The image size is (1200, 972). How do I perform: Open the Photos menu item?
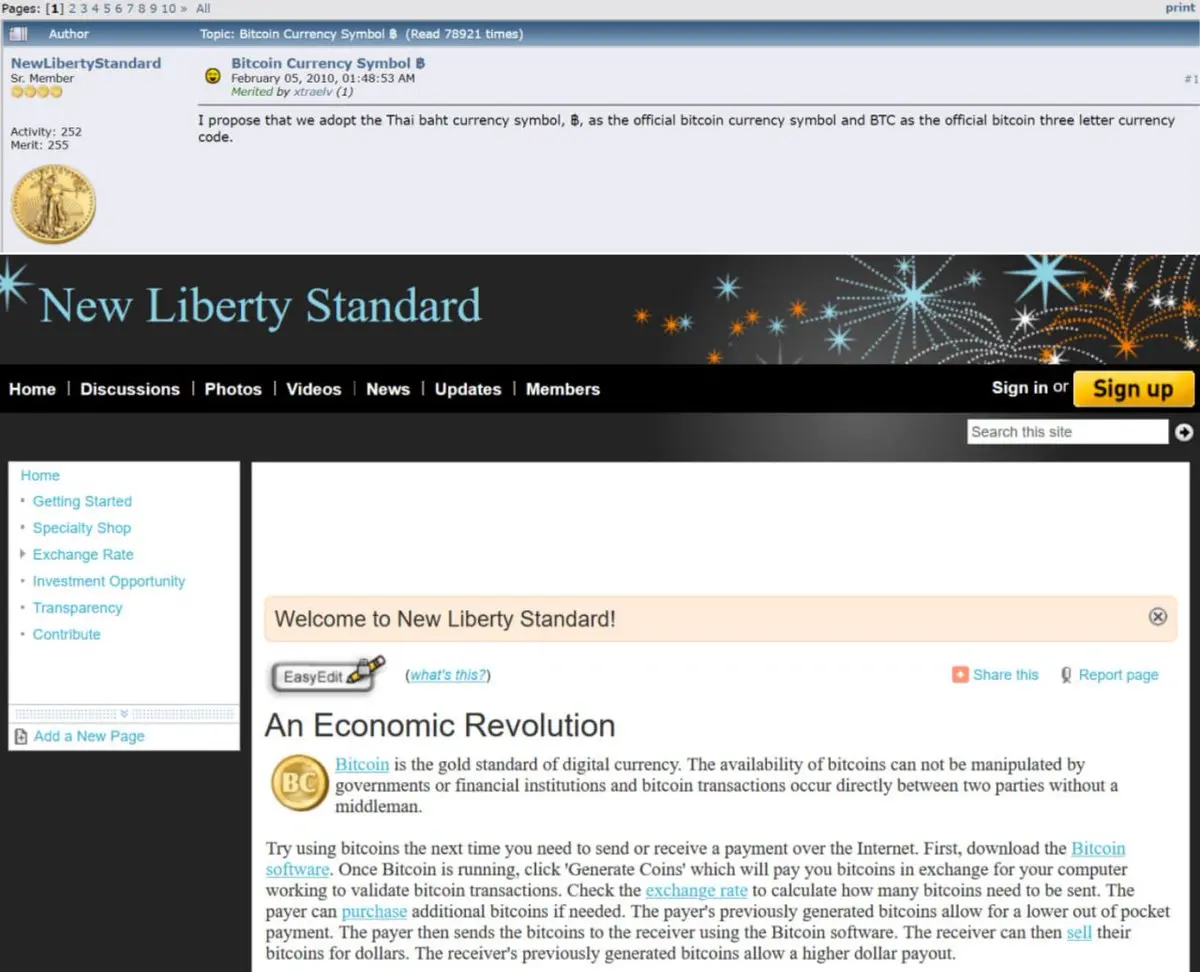pyautogui.click(x=233, y=389)
